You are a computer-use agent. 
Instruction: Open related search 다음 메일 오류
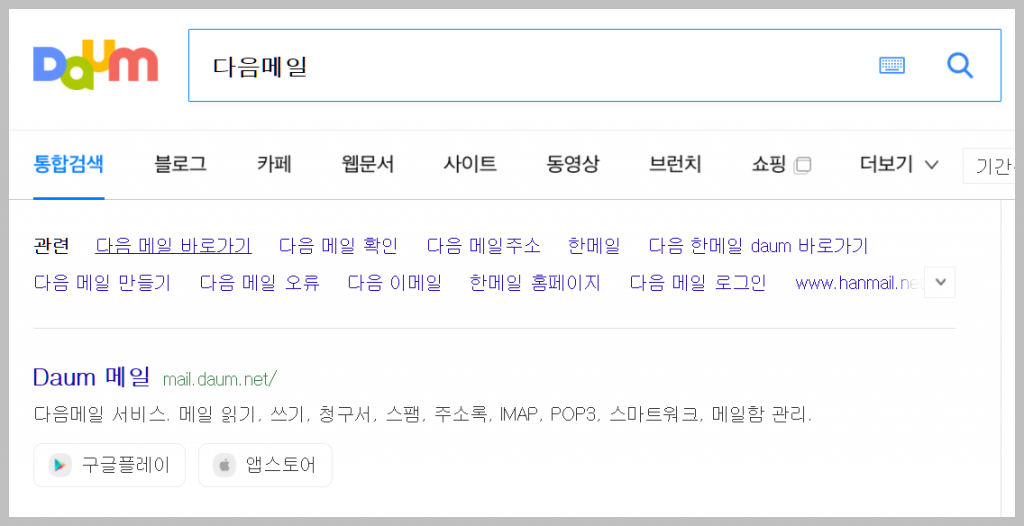pos(259,283)
